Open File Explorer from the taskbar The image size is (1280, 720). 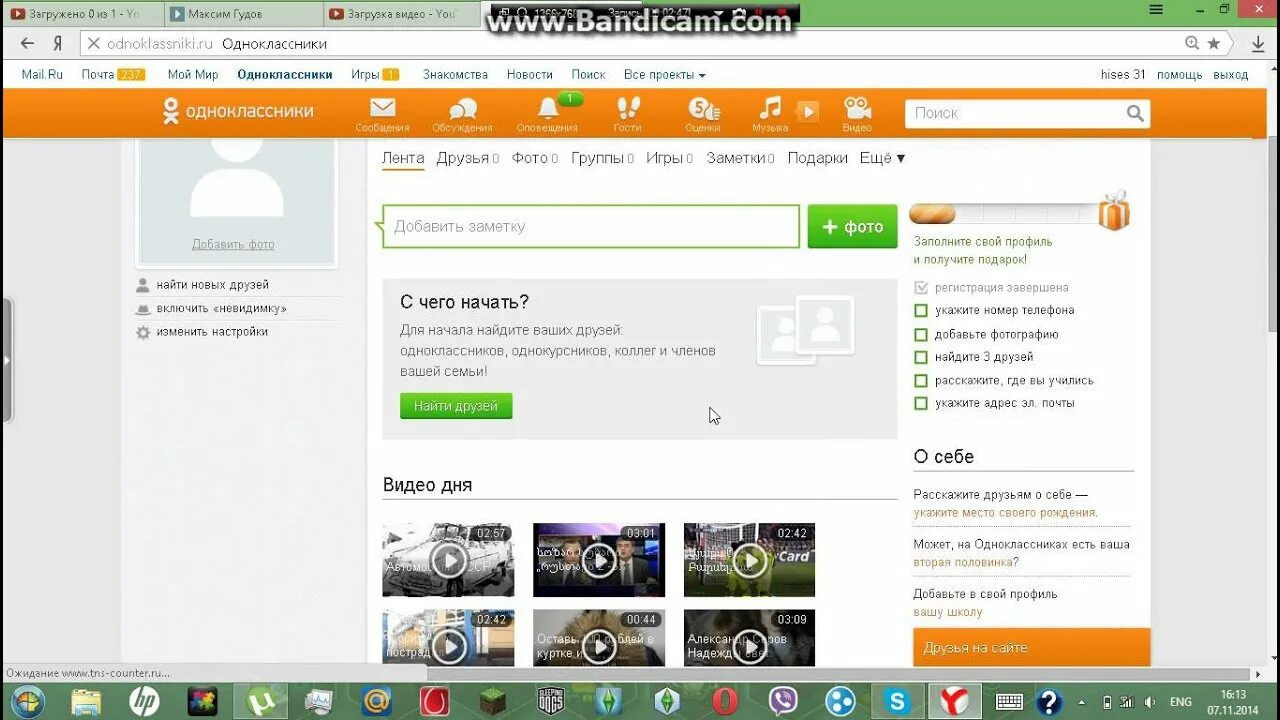87,701
